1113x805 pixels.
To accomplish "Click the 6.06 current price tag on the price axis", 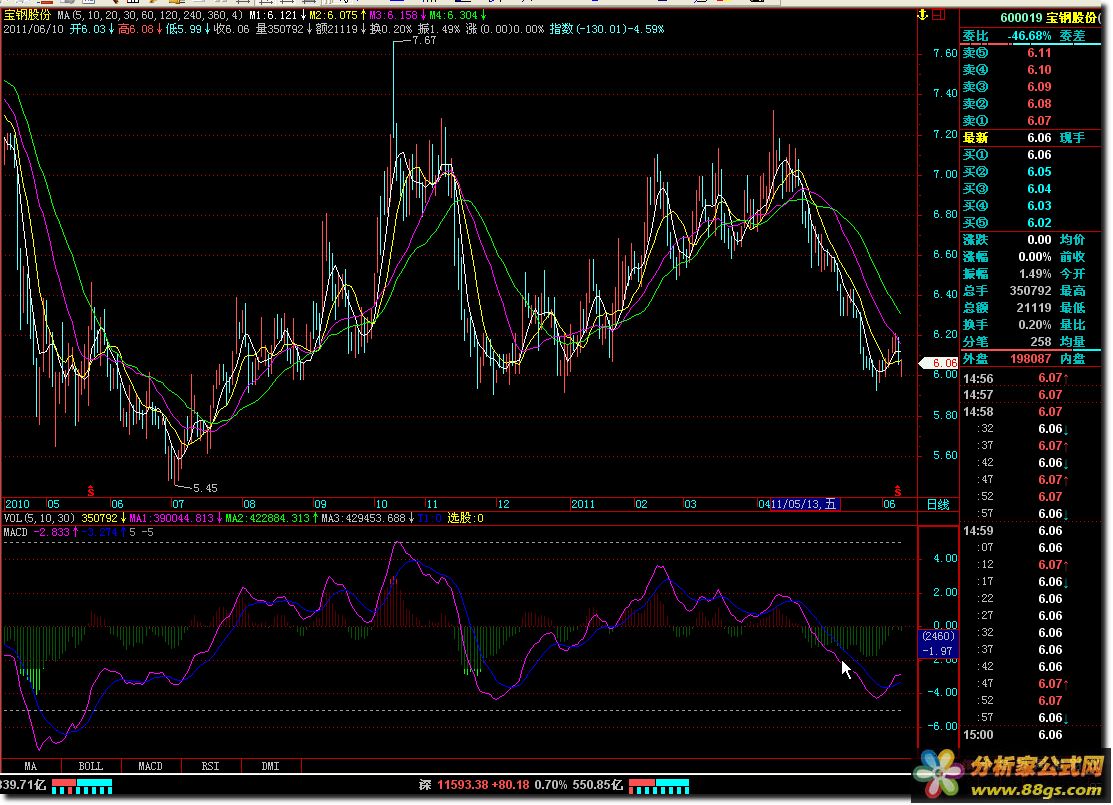I will coord(939,363).
